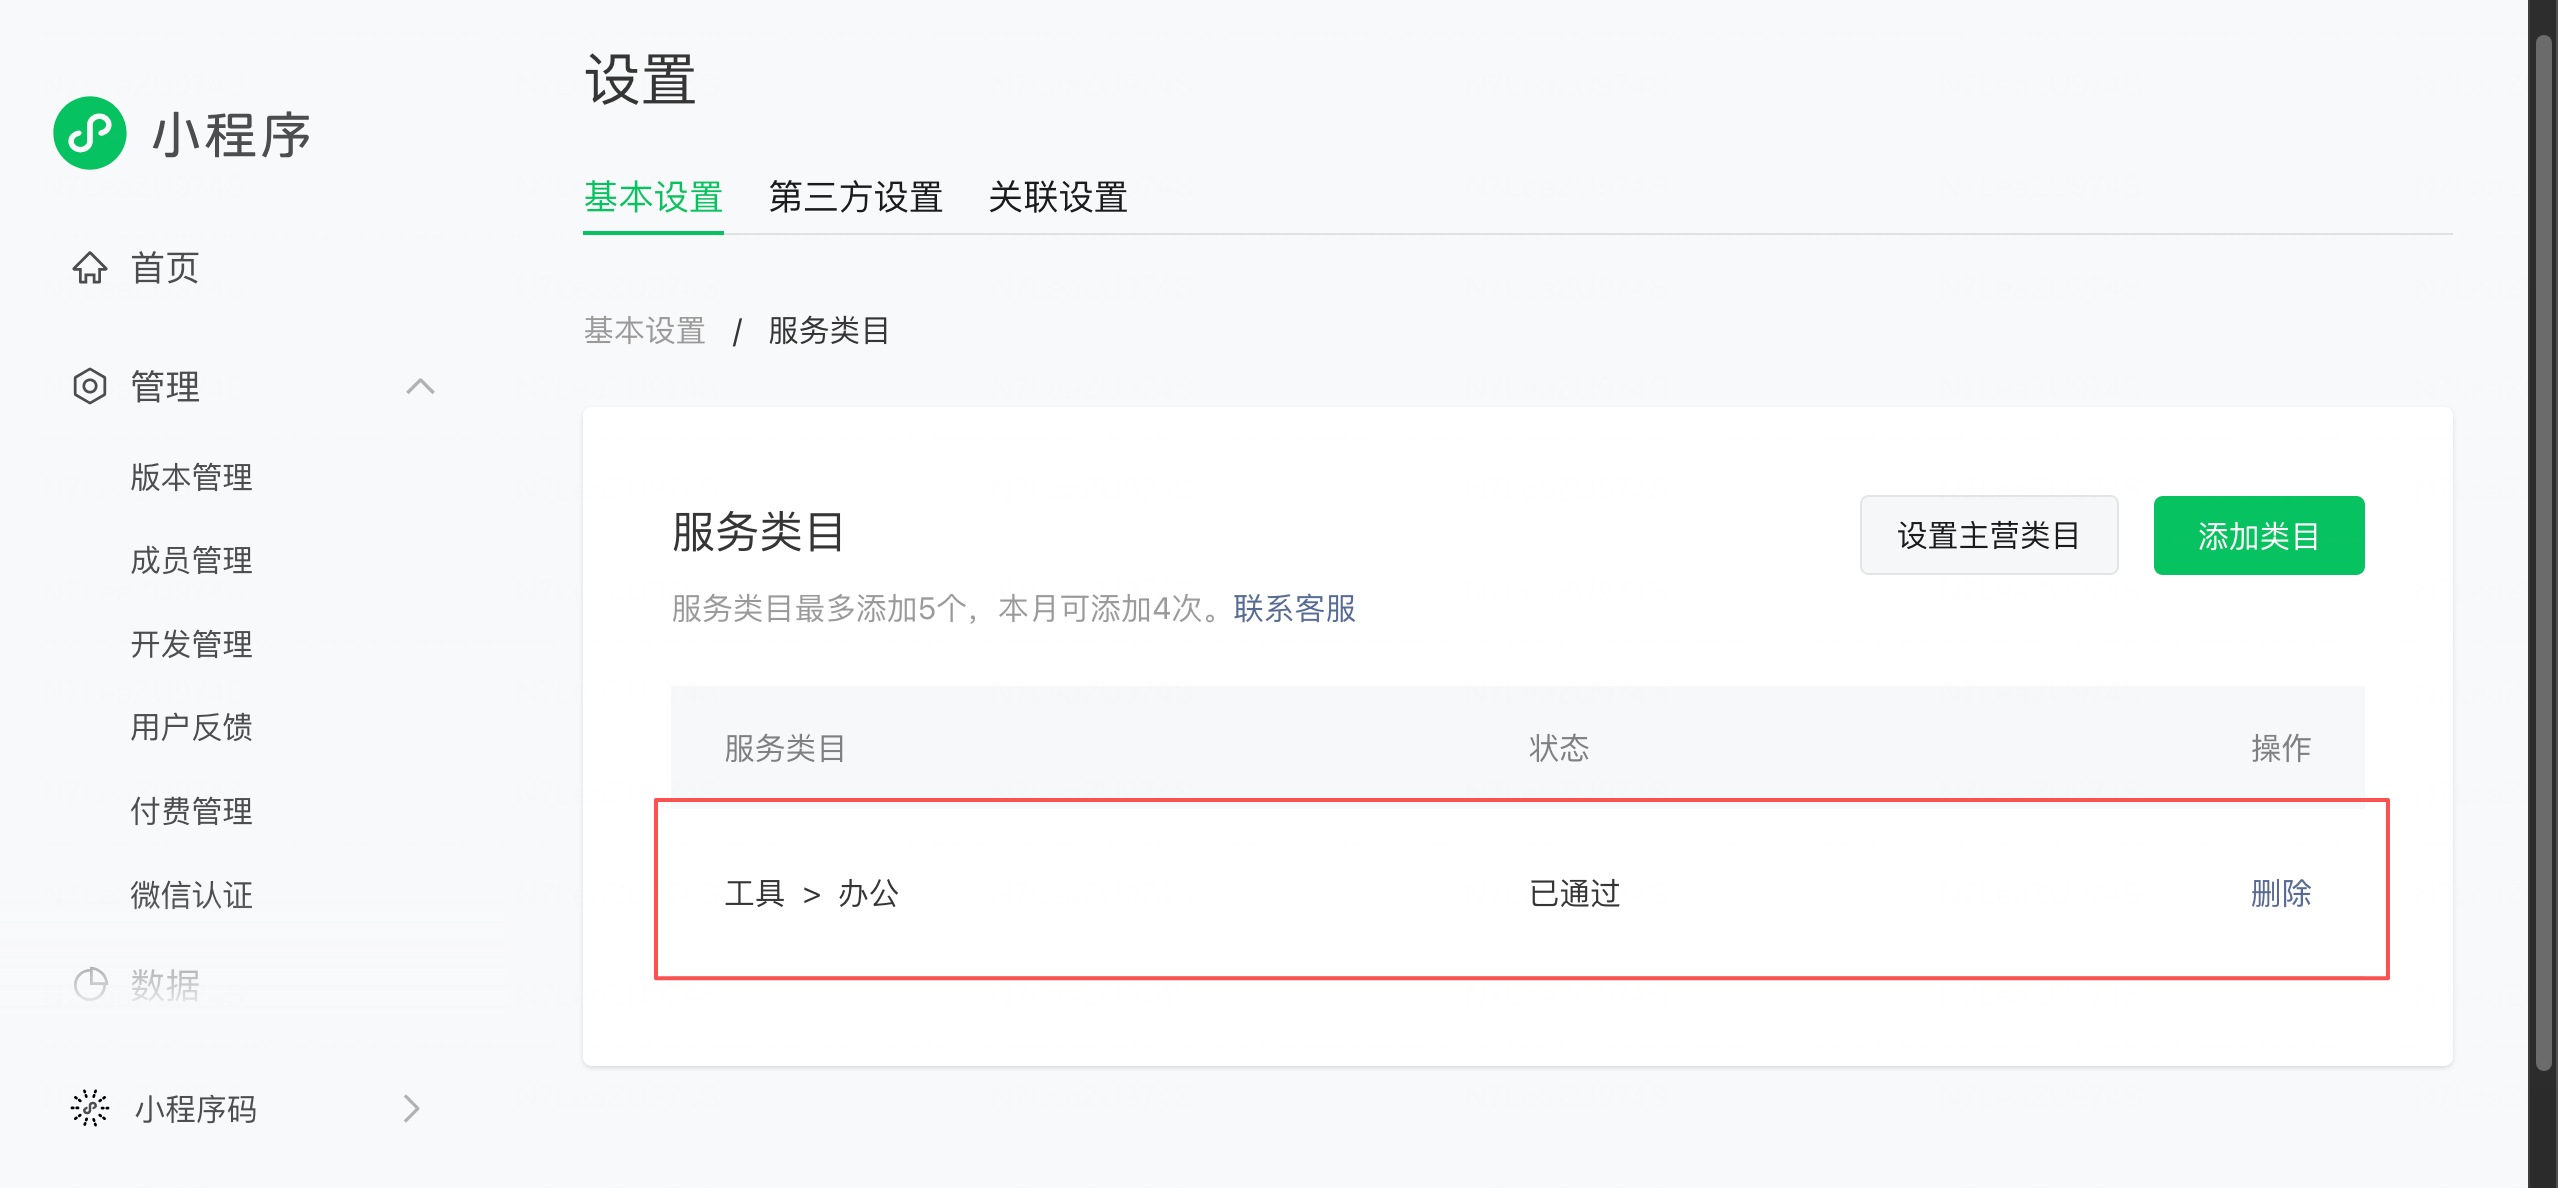Screen dimensions: 2558x1188
Task: Open 用户反馈 in the sidebar
Action: (x=191, y=727)
